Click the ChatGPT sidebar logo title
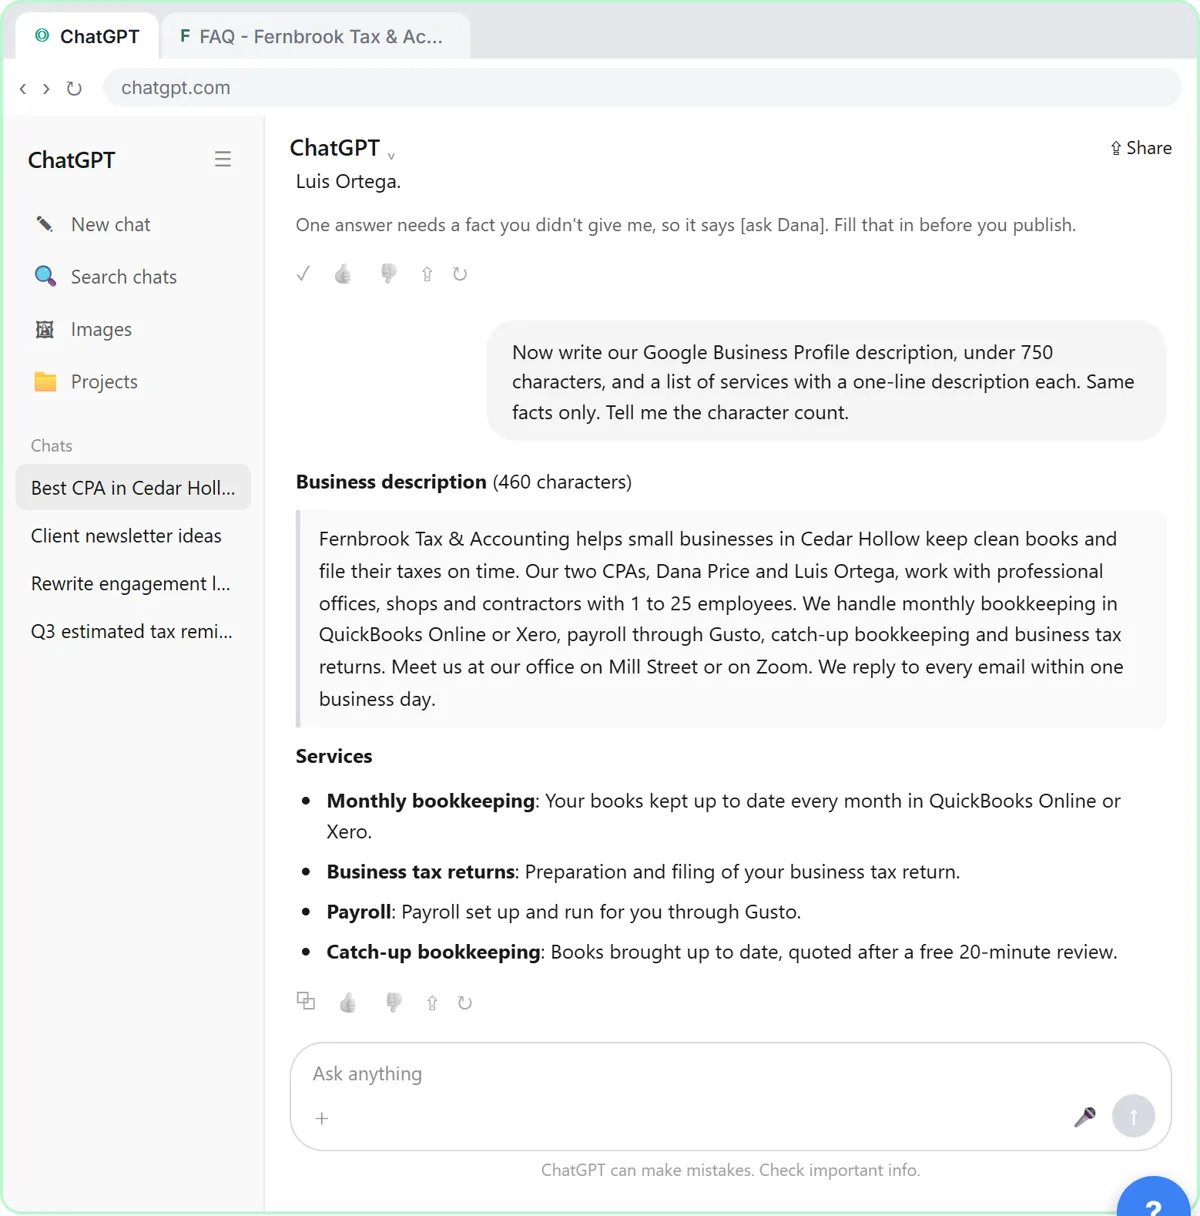Screen dimensions: 1200x1216 pos(72,160)
